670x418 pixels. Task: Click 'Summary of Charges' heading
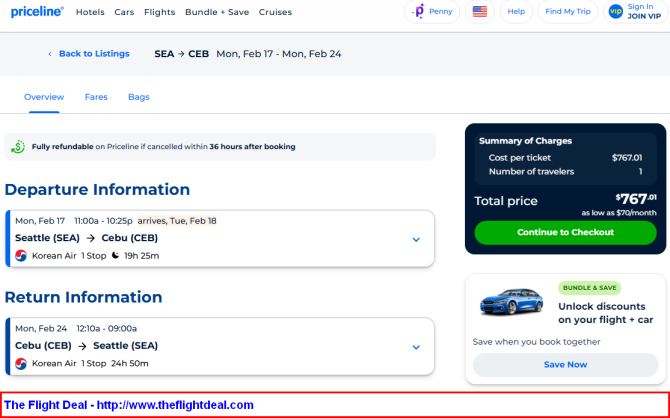(x=525, y=141)
